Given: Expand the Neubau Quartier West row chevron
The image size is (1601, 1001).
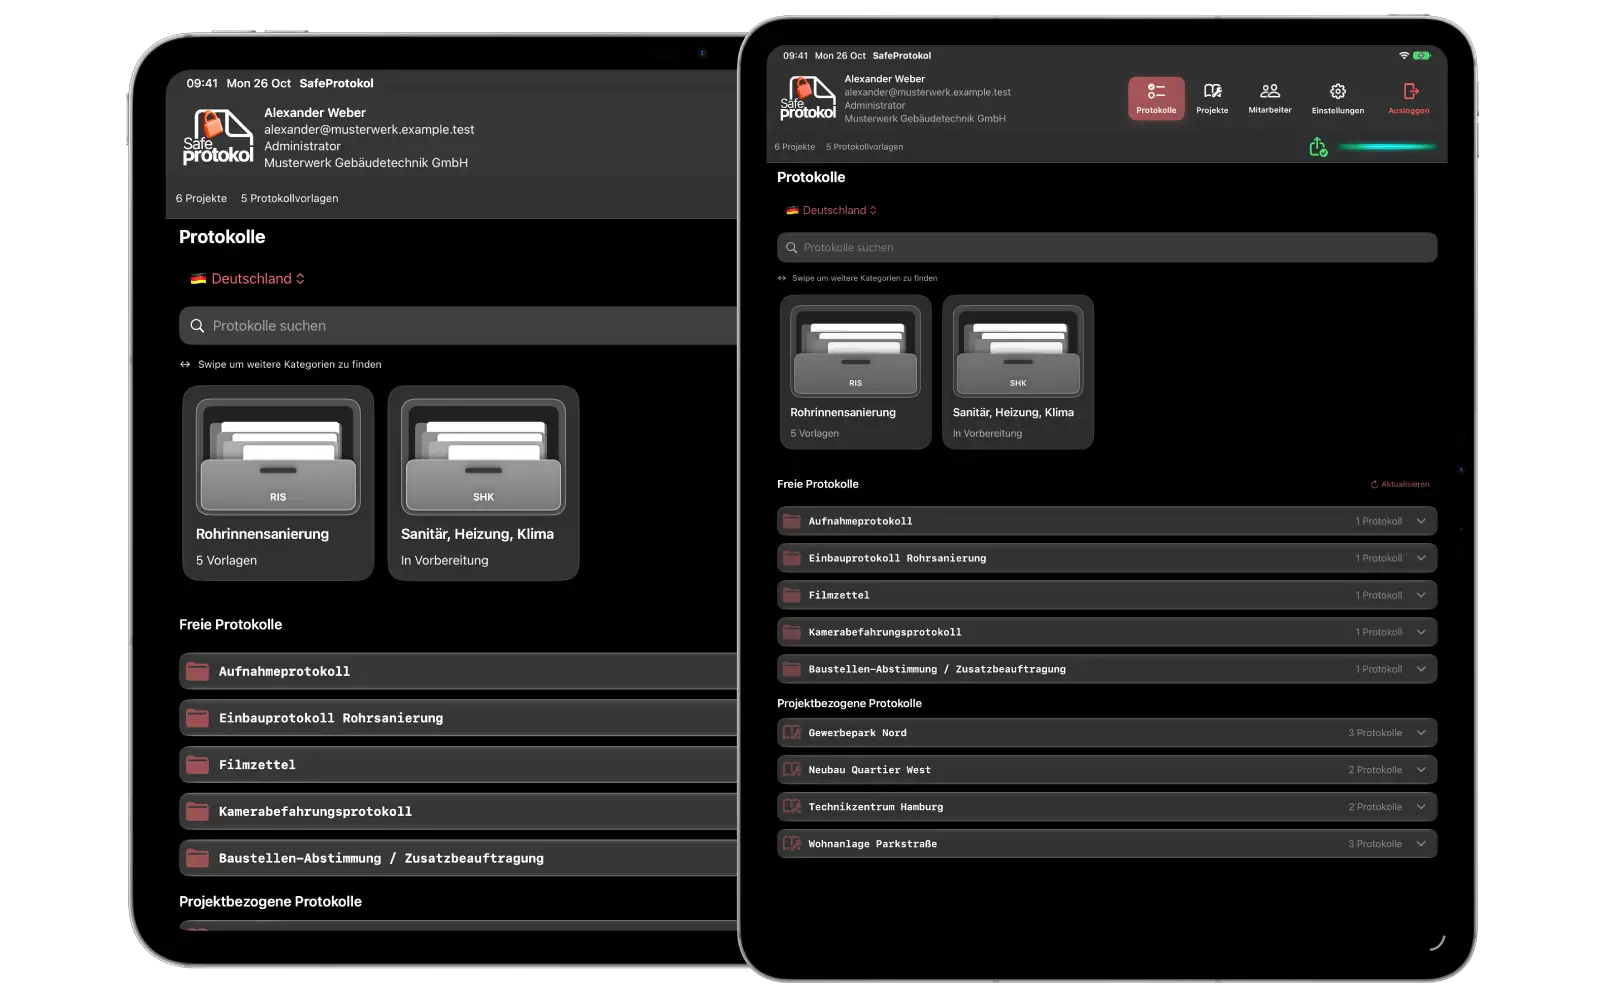Looking at the screenshot, I should tap(1421, 770).
